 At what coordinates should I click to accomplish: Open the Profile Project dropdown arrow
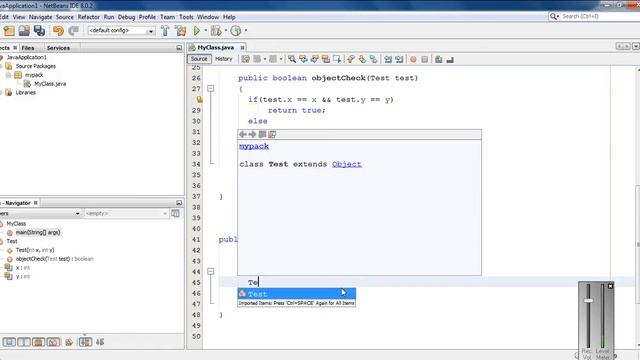pos(246,31)
